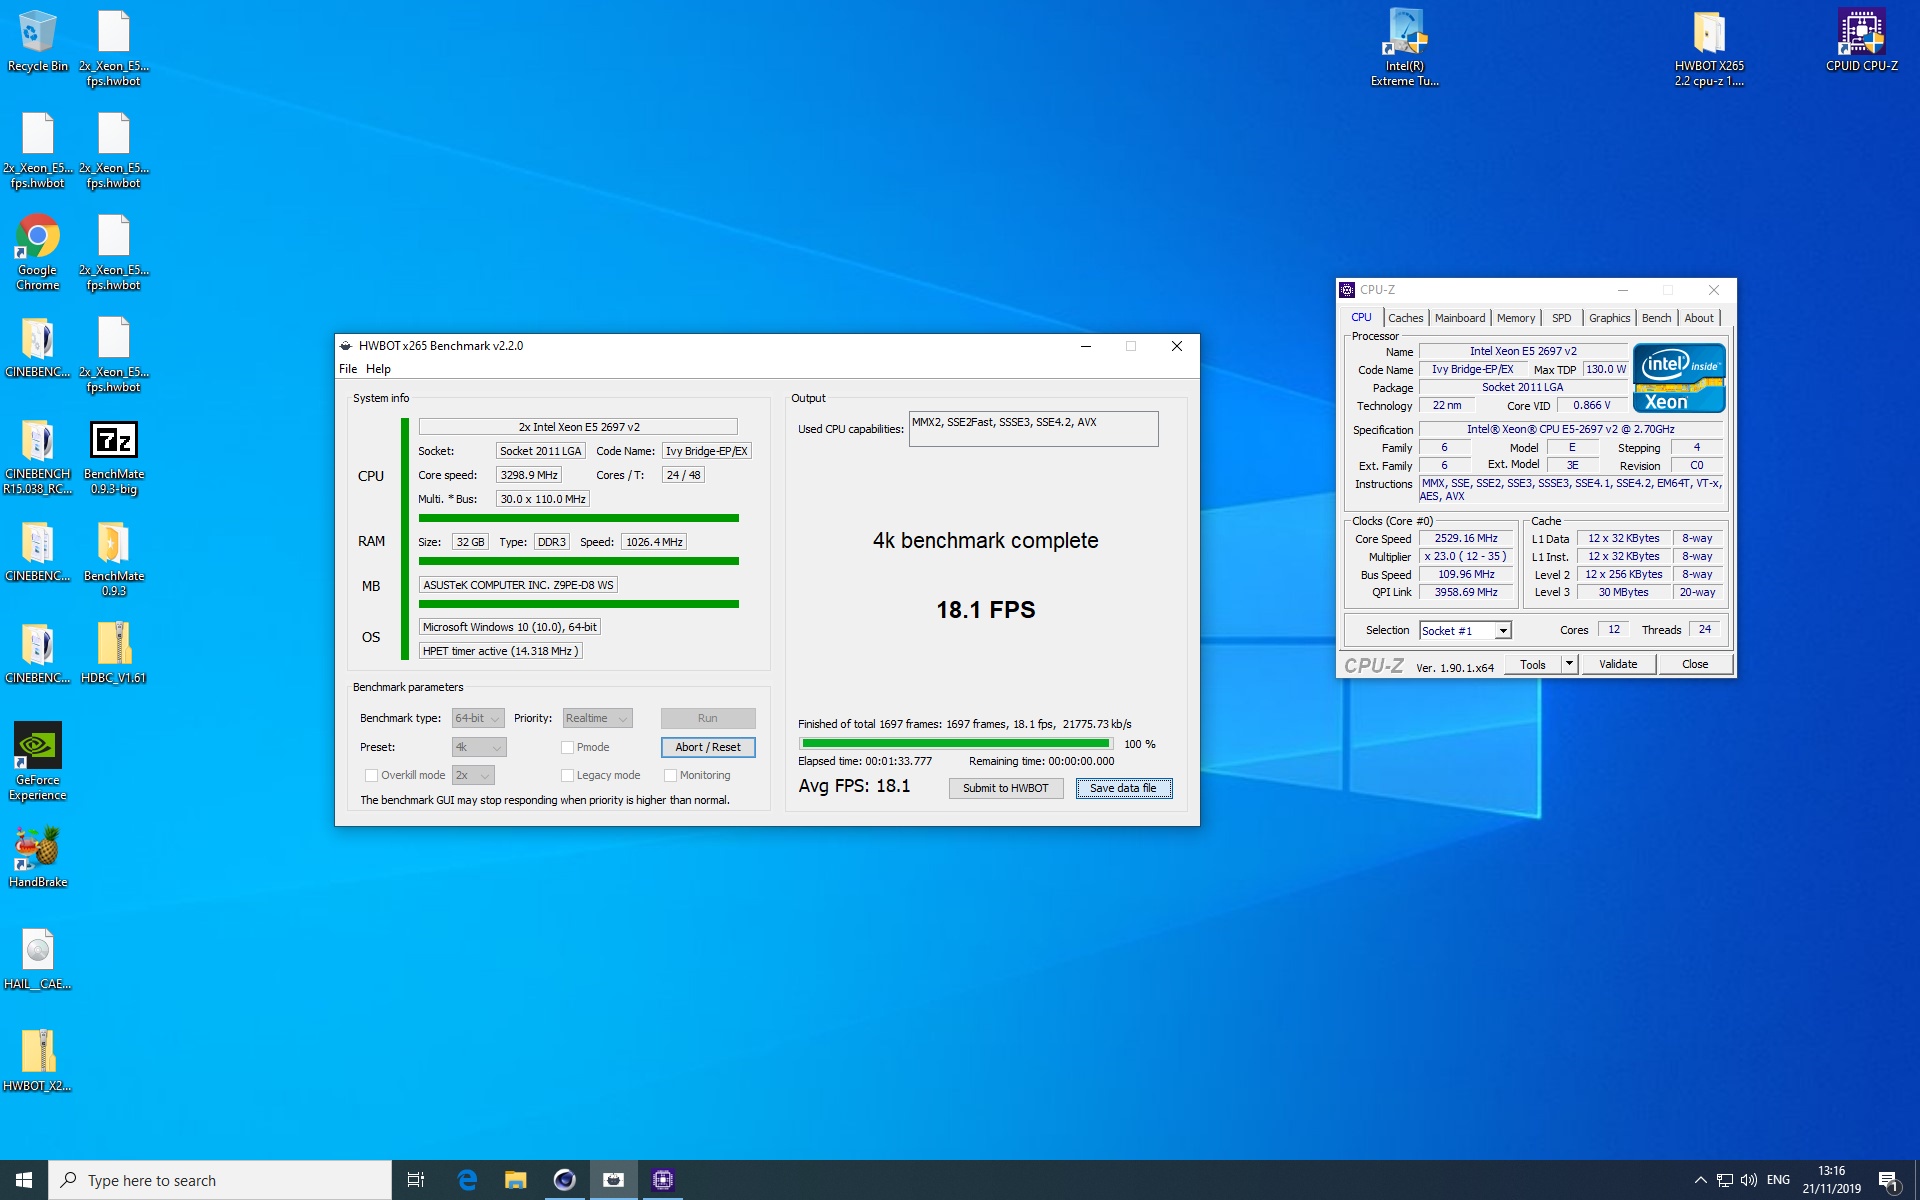This screenshot has width=1920, height=1200.
Task: Open the Action Center notifications icon
Action: point(1888,1181)
